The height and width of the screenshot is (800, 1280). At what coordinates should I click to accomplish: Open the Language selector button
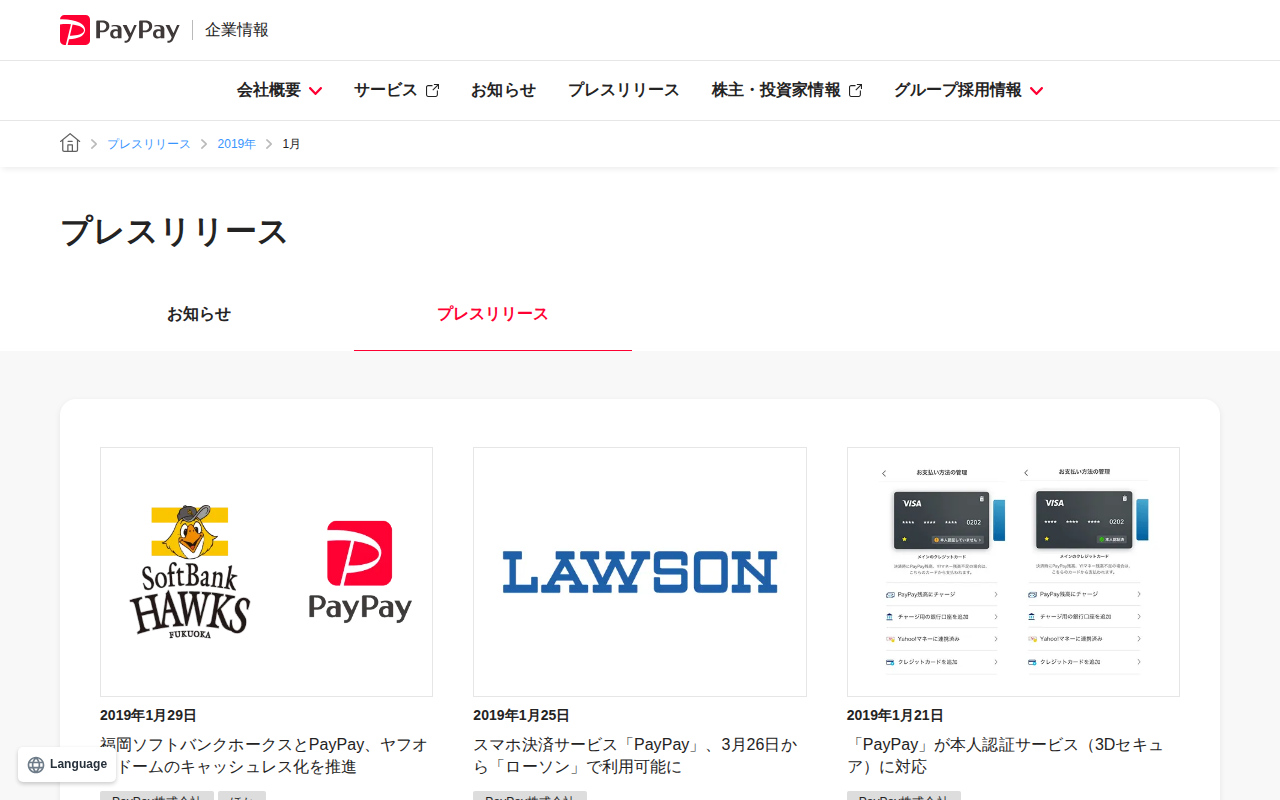coord(67,764)
